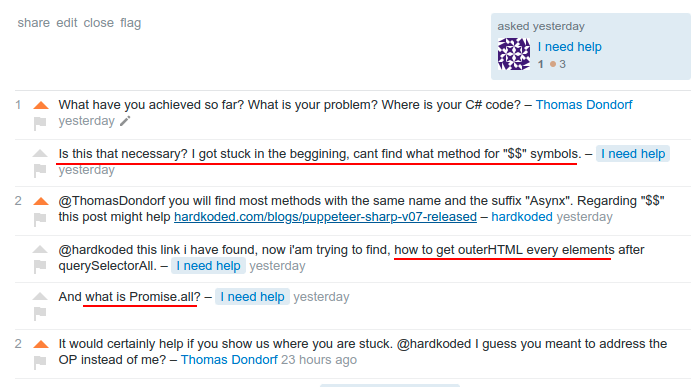This screenshot has height=387, width=700.
Task: Upvote the 'And what is Promise.all?' comment
Action: [x=40, y=296]
